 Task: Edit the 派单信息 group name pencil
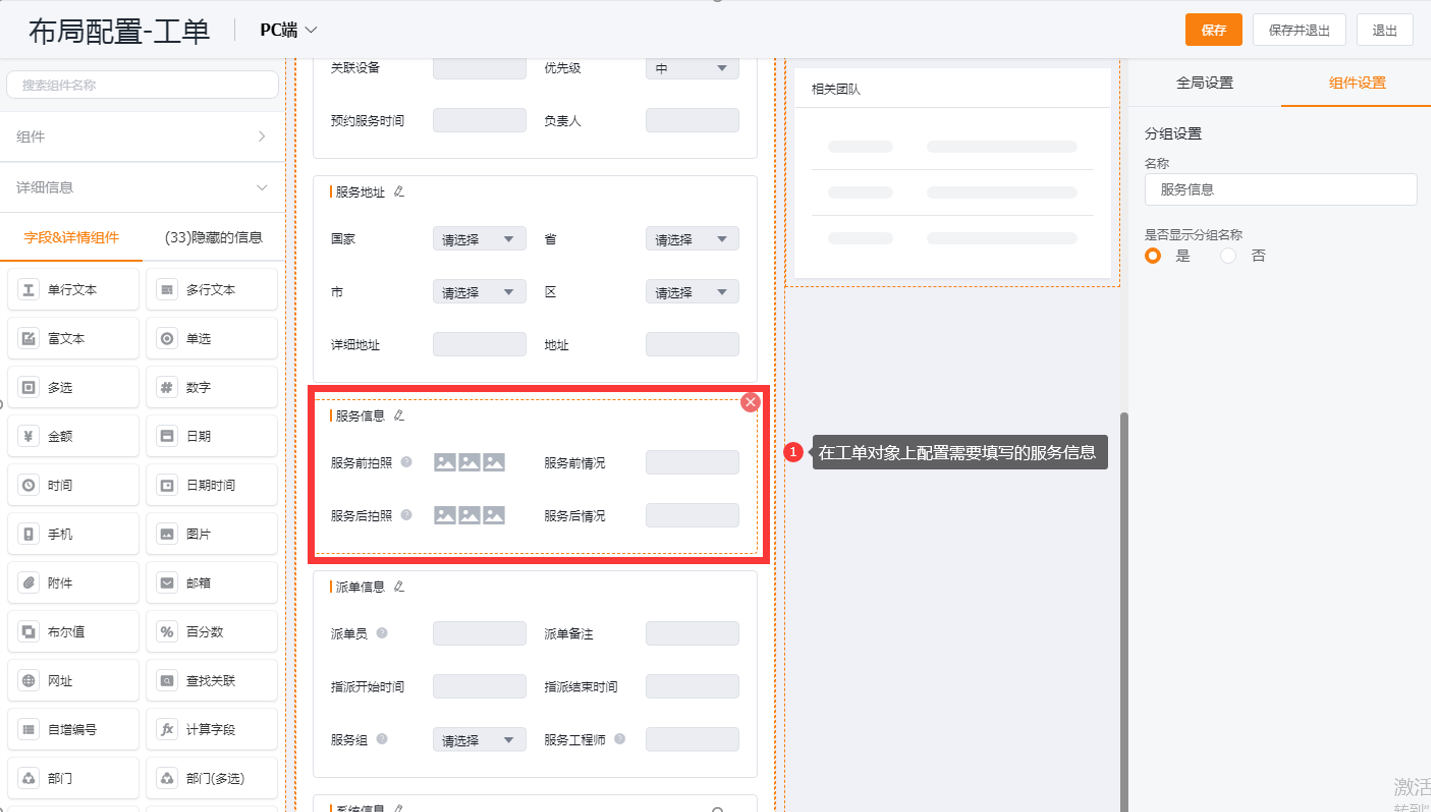coord(399,586)
